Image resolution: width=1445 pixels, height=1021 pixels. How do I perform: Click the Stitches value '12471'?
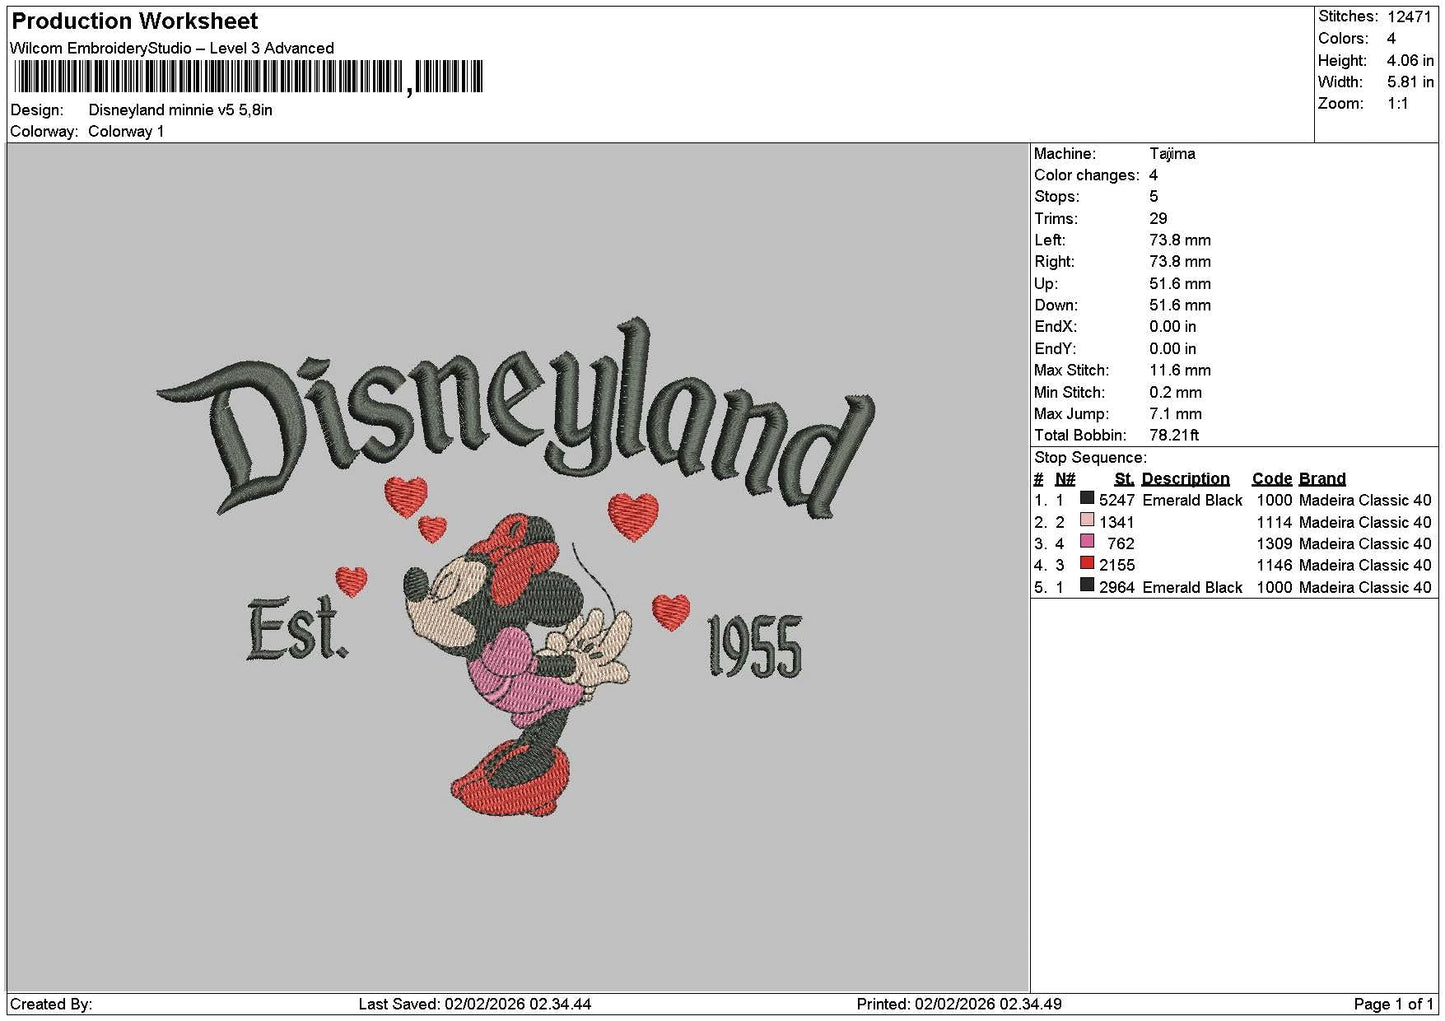point(1409,17)
